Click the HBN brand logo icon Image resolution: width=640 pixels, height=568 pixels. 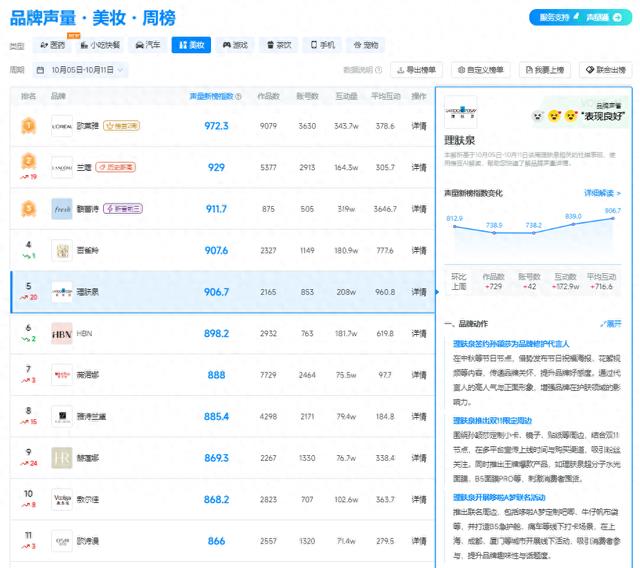click(x=62, y=333)
